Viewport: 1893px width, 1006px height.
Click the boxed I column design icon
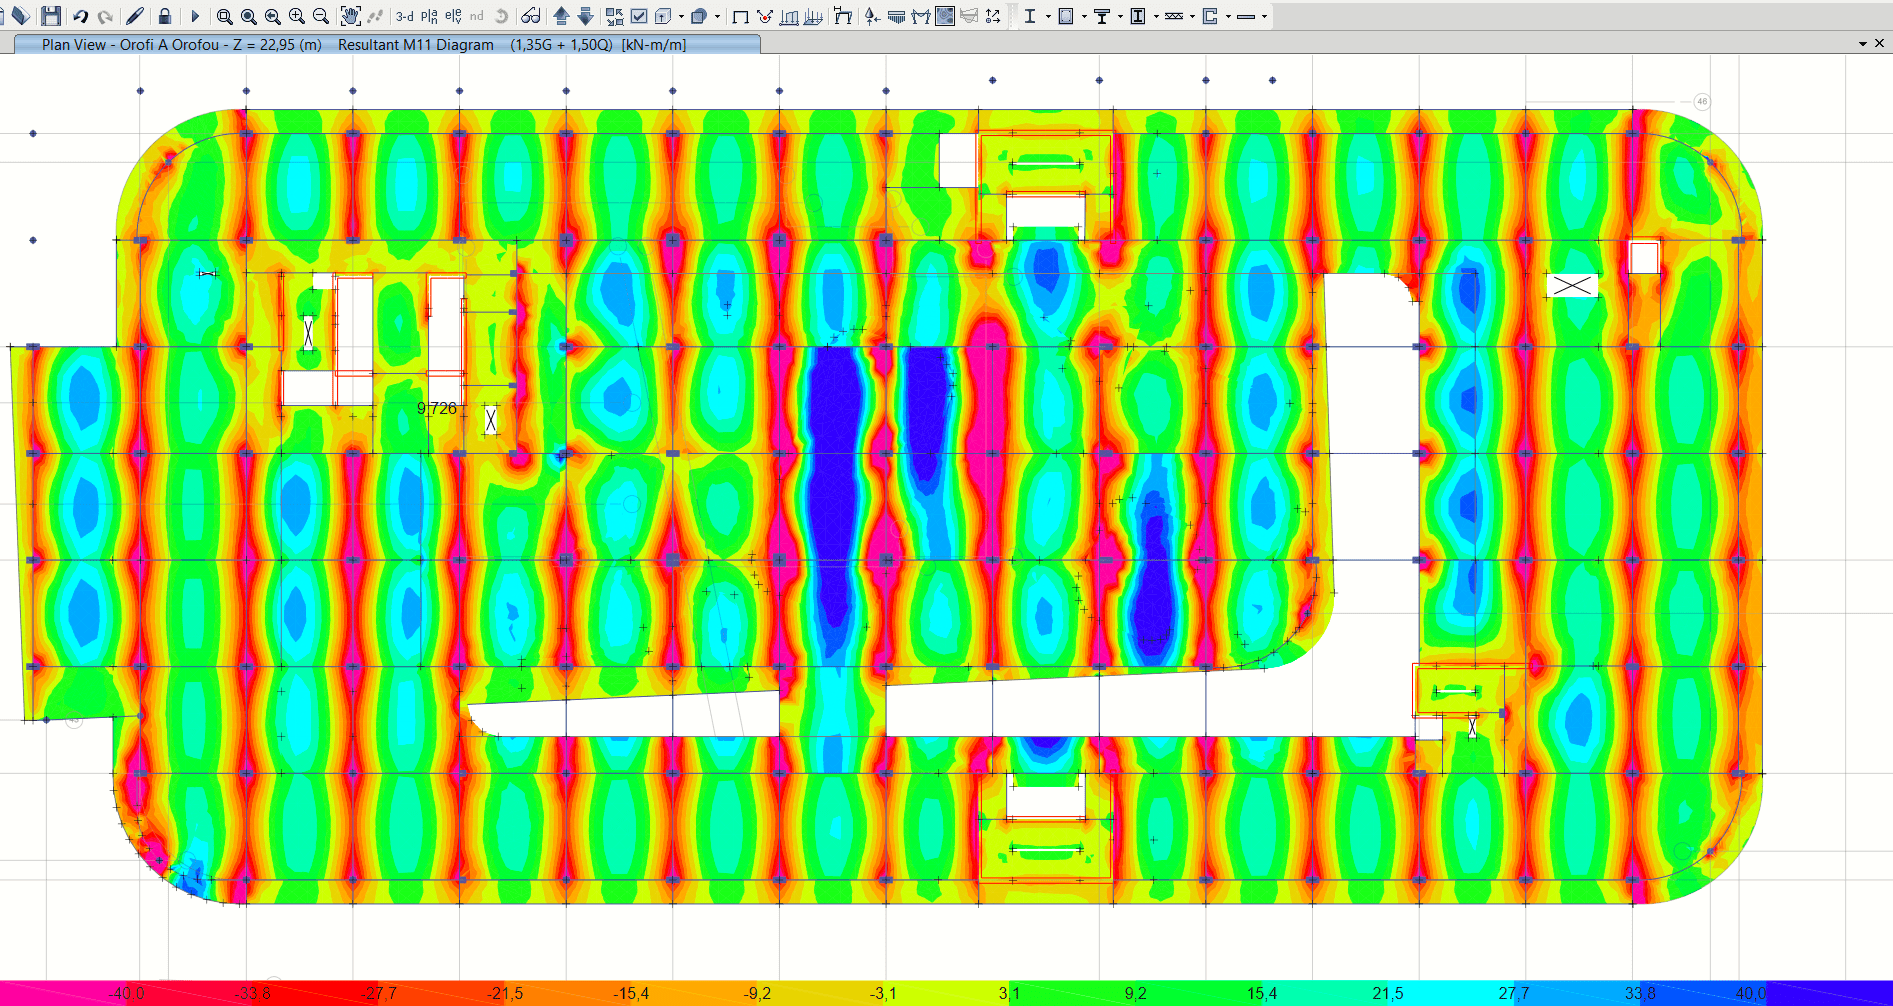1138,16
